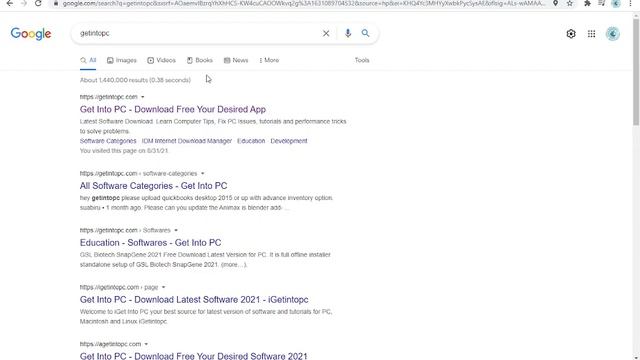
Task: Open the Education sitelink
Action: [x=251, y=141]
